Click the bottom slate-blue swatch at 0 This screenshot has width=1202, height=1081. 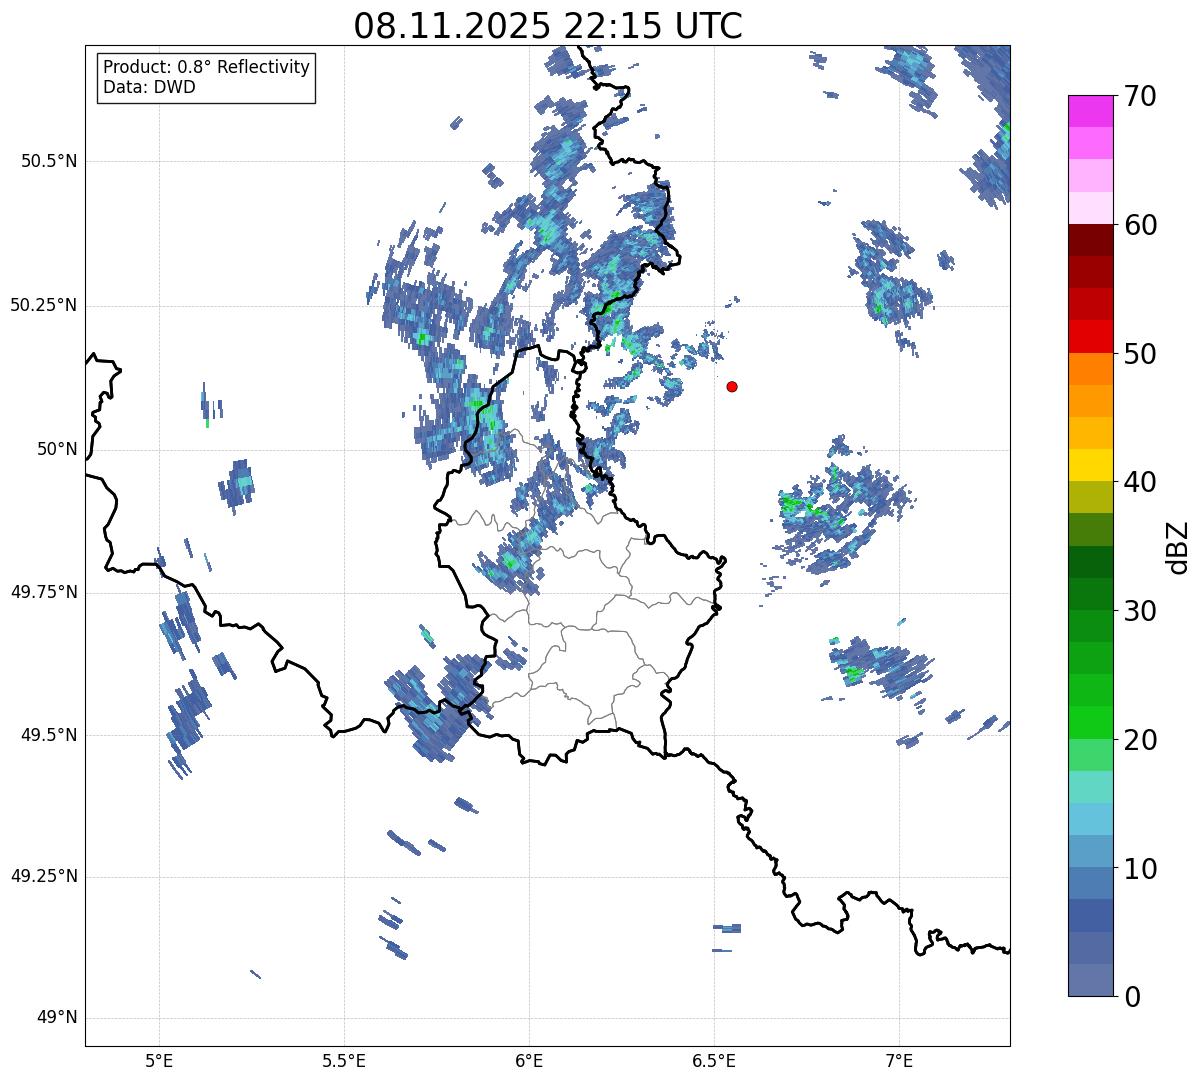[x=1090, y=980]
